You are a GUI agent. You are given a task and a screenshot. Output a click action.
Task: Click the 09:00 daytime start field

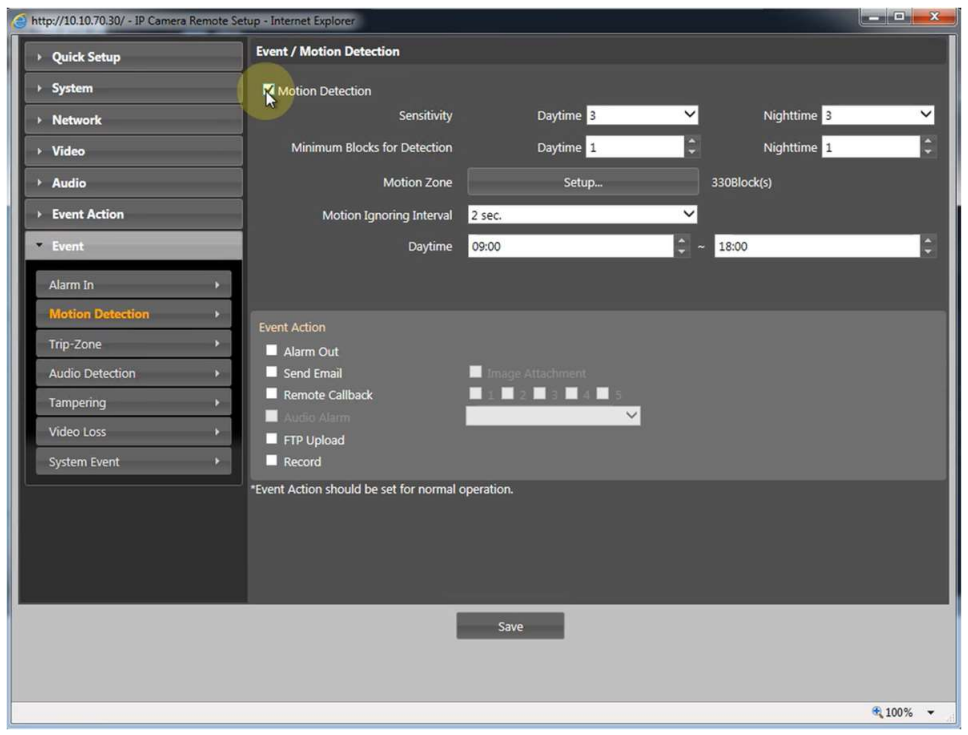[x=570, y=246]
